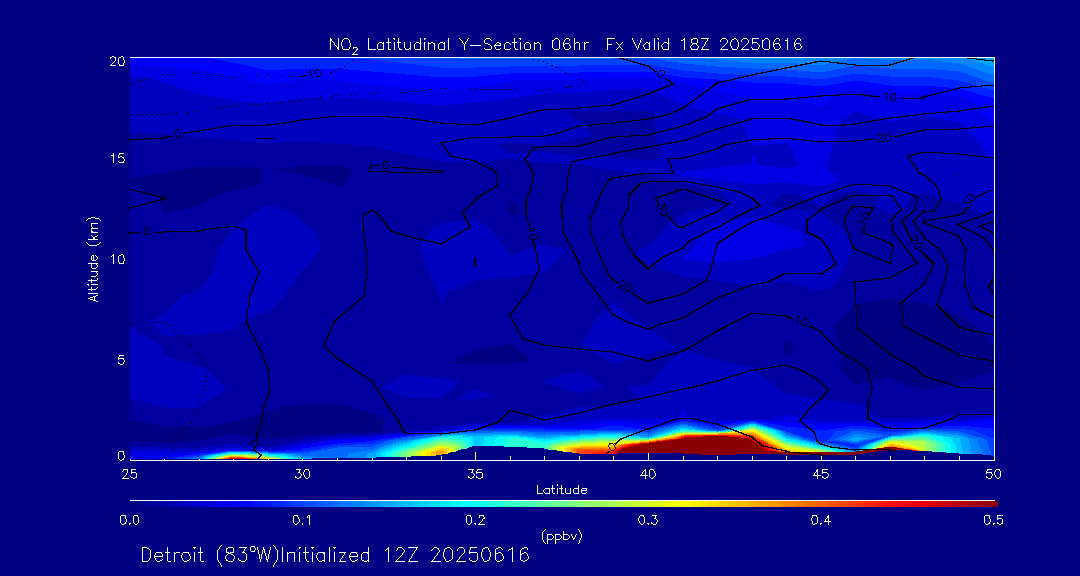Screen dimensions: 1080x576
Task: Click the altitude tick label 0
Action: point(121,455)
